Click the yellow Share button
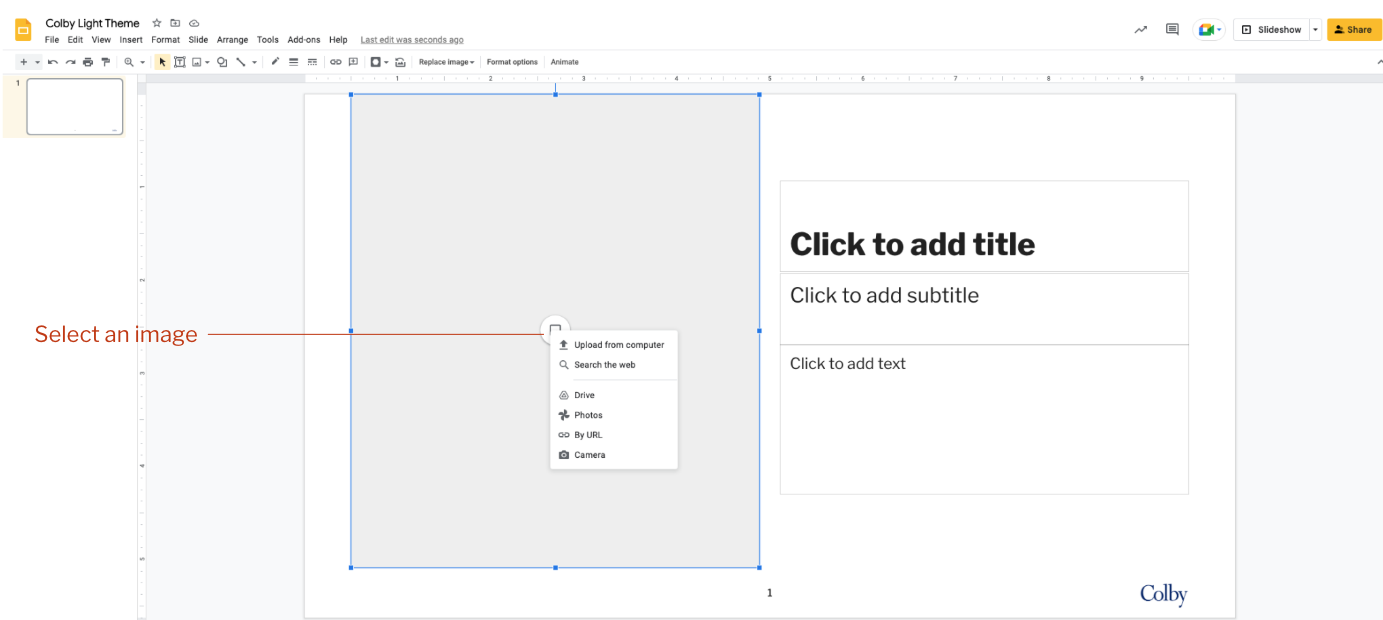This screenshot has height=620, width=1383. click(1354, 30)
